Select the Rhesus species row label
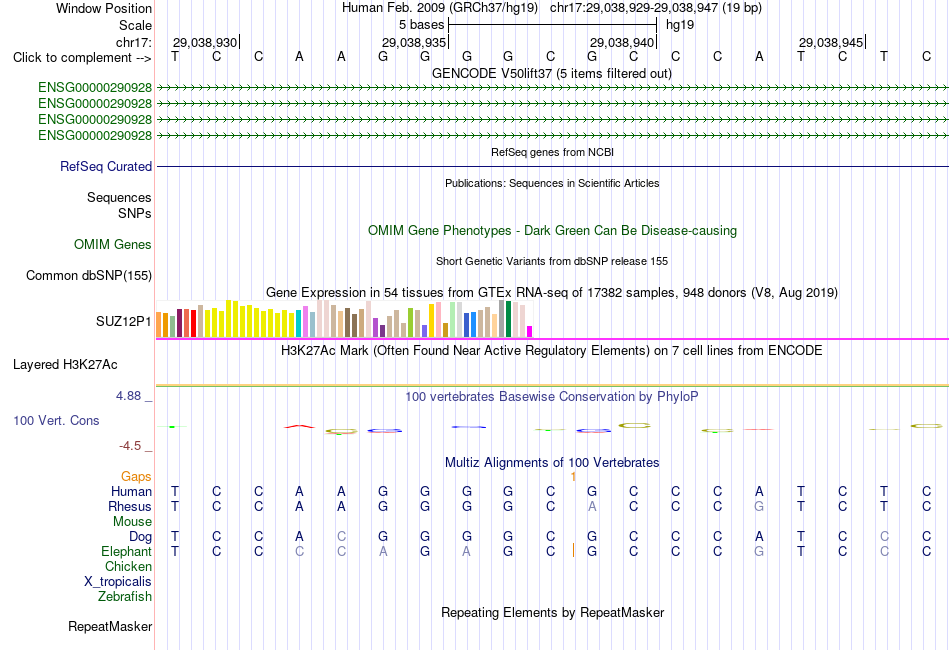 point(130,506)
